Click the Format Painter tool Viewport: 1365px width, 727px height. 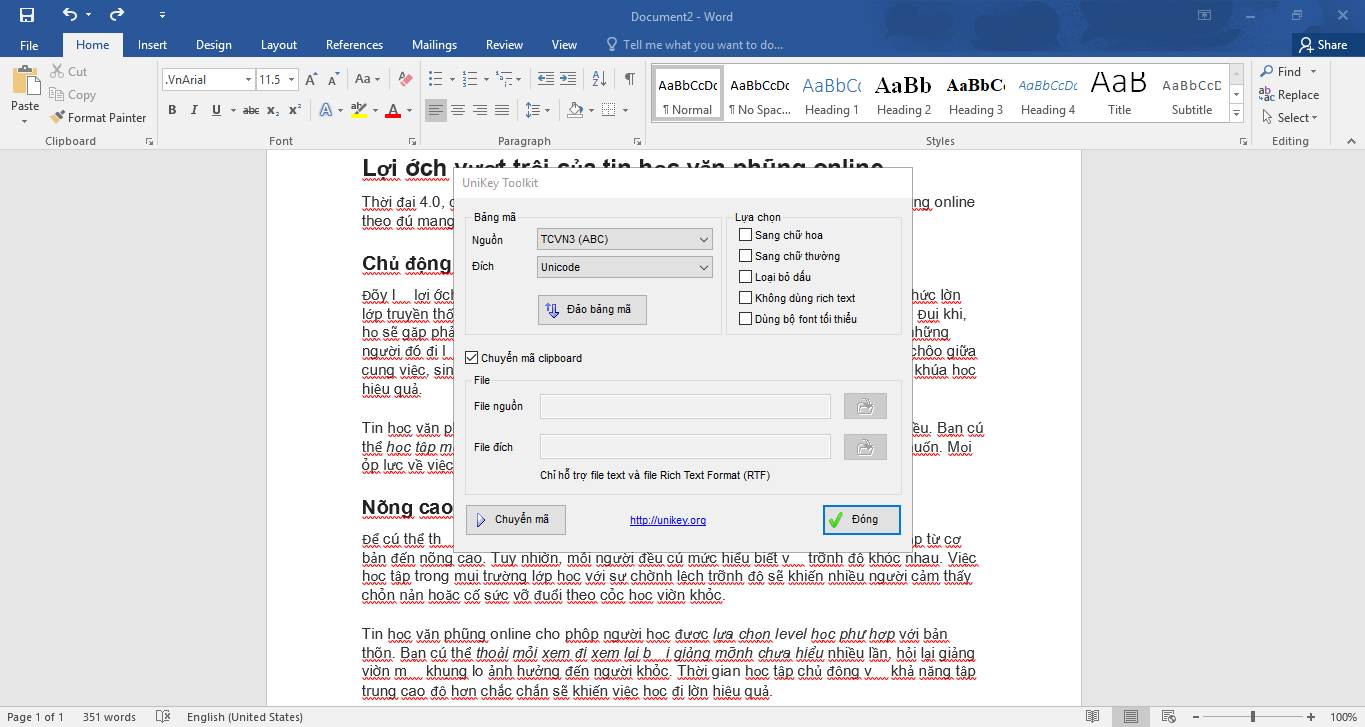(98, 117)
